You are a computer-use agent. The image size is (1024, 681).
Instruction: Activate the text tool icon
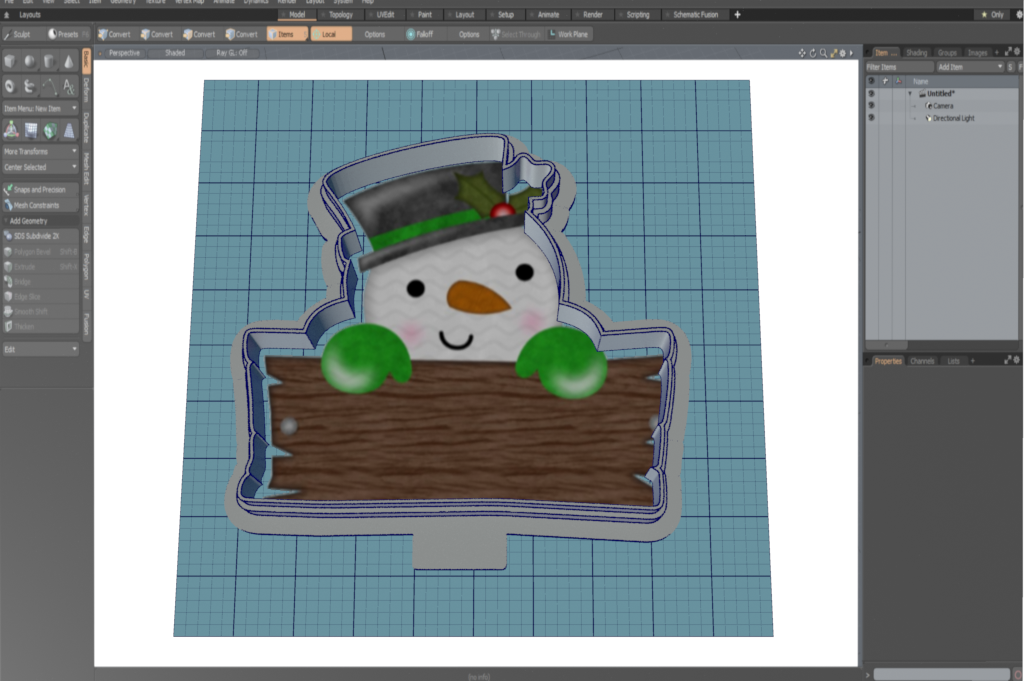(68, 87)
